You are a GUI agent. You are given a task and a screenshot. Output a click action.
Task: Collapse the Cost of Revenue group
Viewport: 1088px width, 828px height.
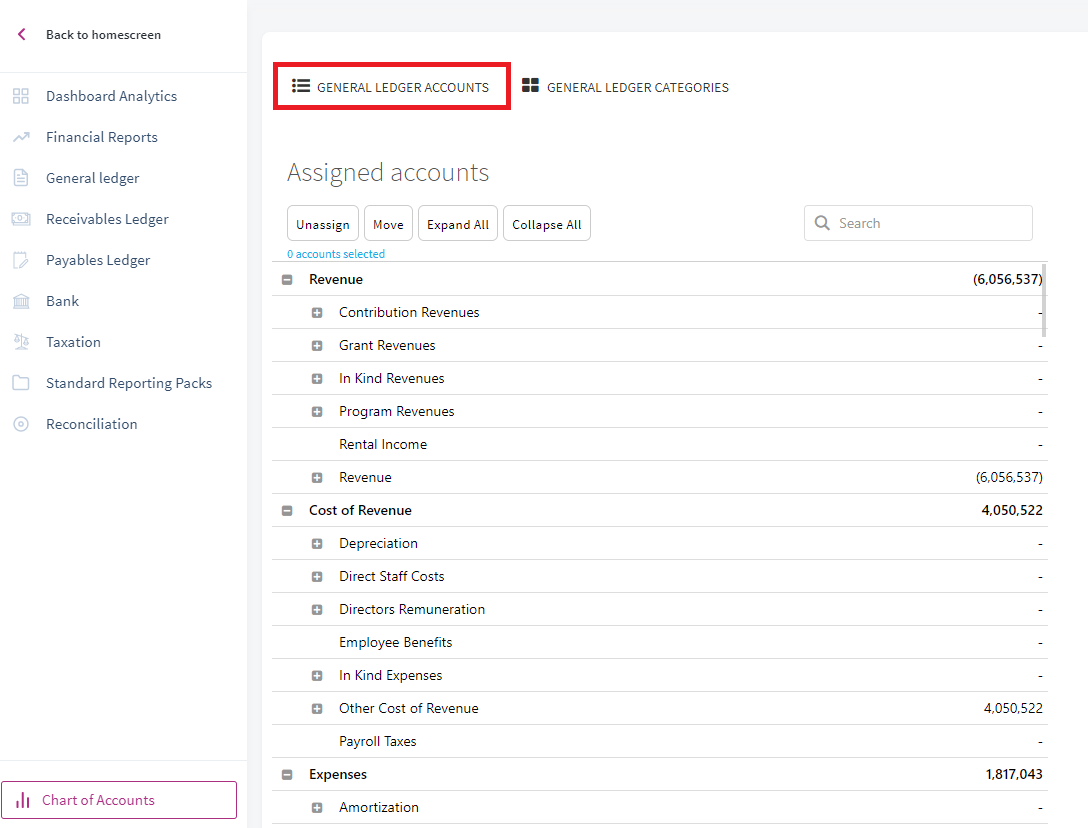[287, 511]
